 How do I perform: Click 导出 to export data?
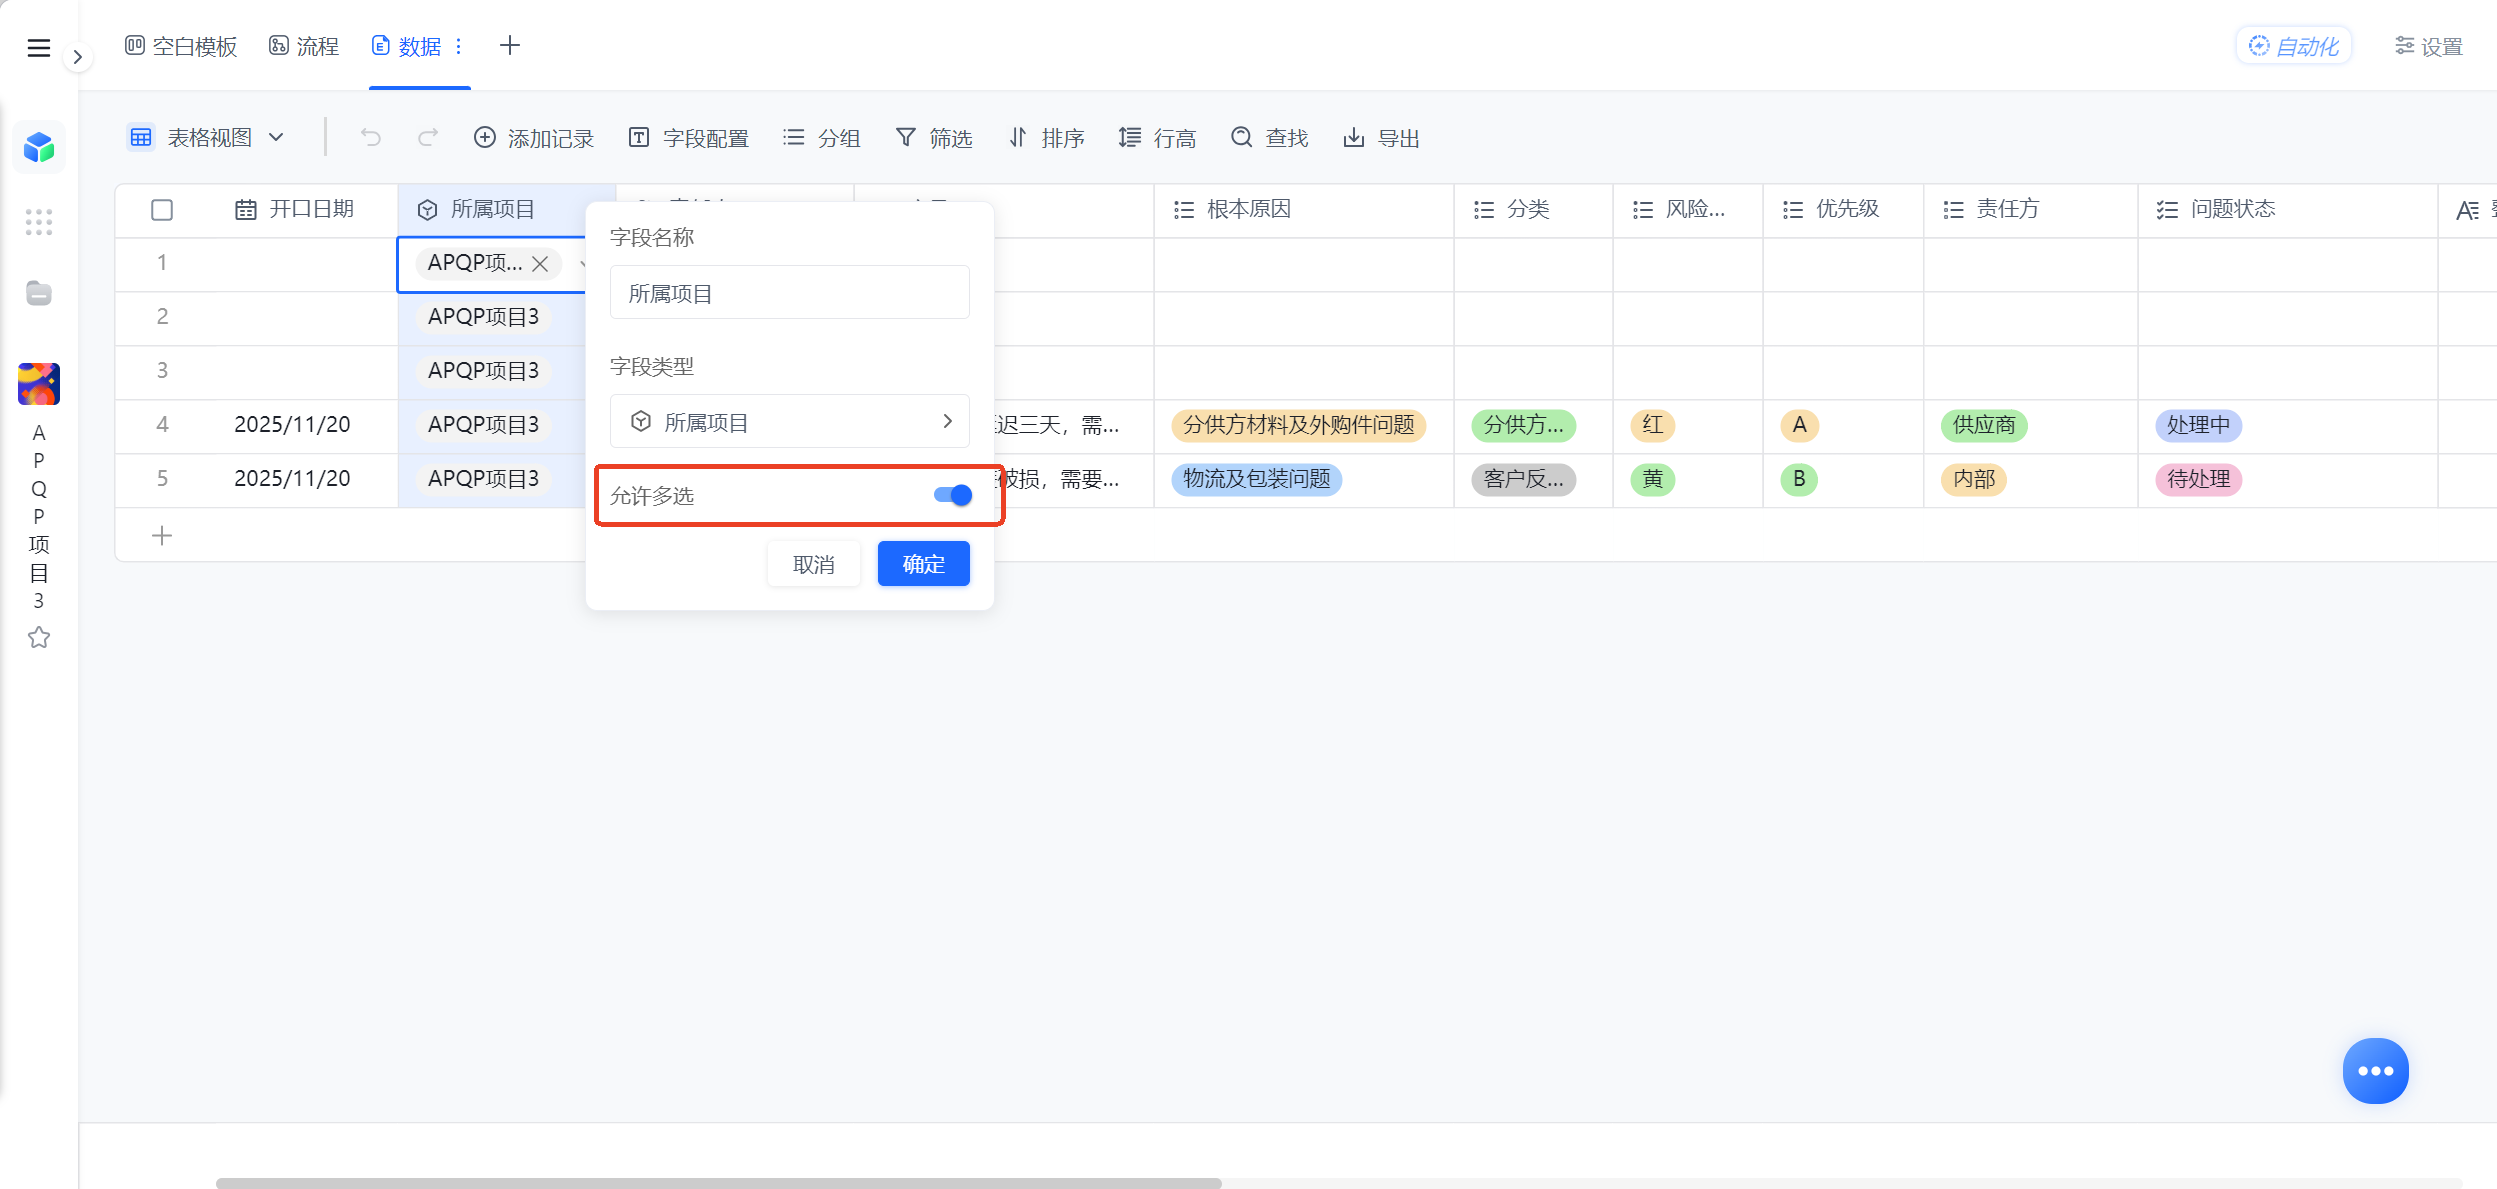coord(1382,138)
